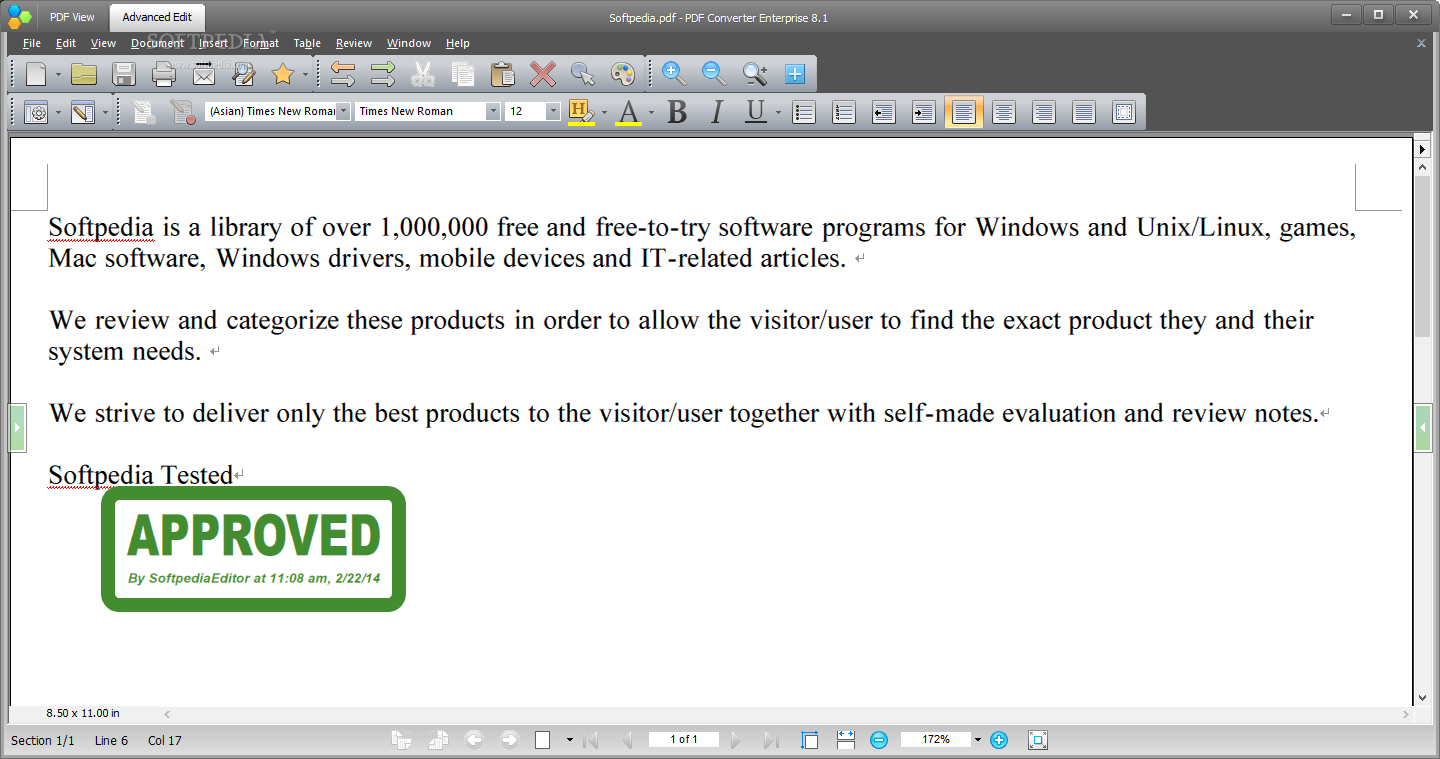Screen dimensions: 1440x759
Task: Create a new document with the blank page icon
Action: 36,74
